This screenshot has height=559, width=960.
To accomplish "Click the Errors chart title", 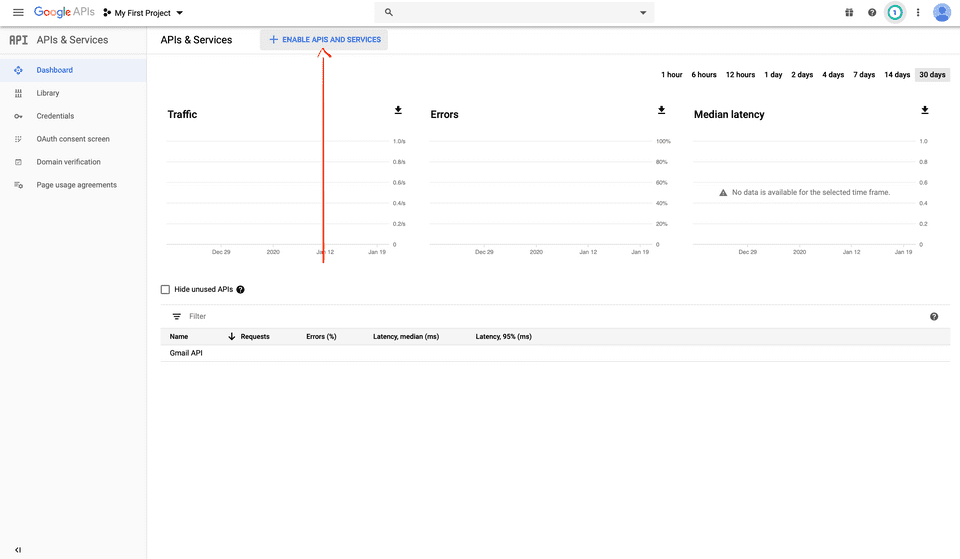I will tap(444, 114).
